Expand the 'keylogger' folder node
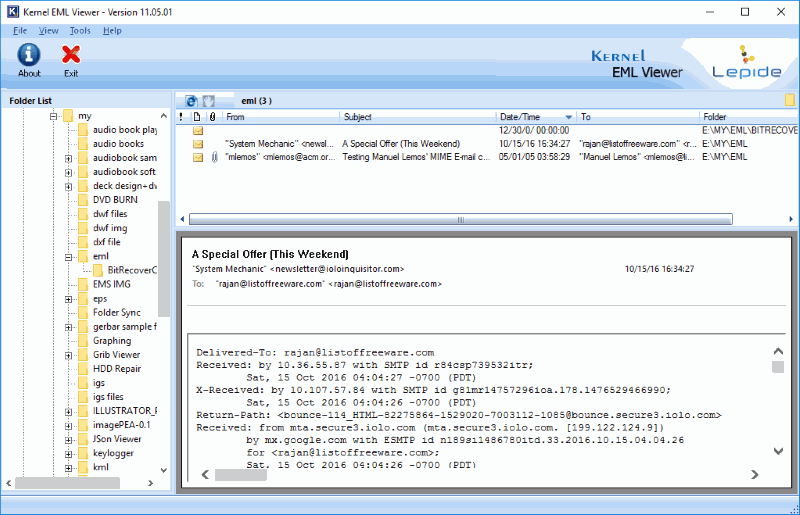 click(x=68, y=454)
